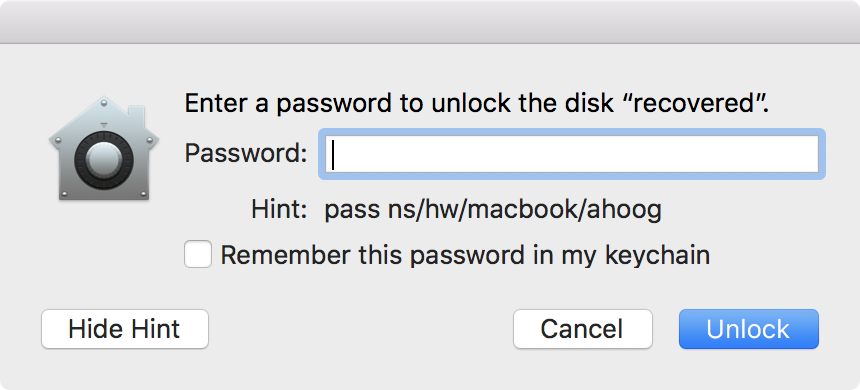Focus the Password text field
Screen dimensions: 860x390
pyautogui.click(x=572, y=154)
